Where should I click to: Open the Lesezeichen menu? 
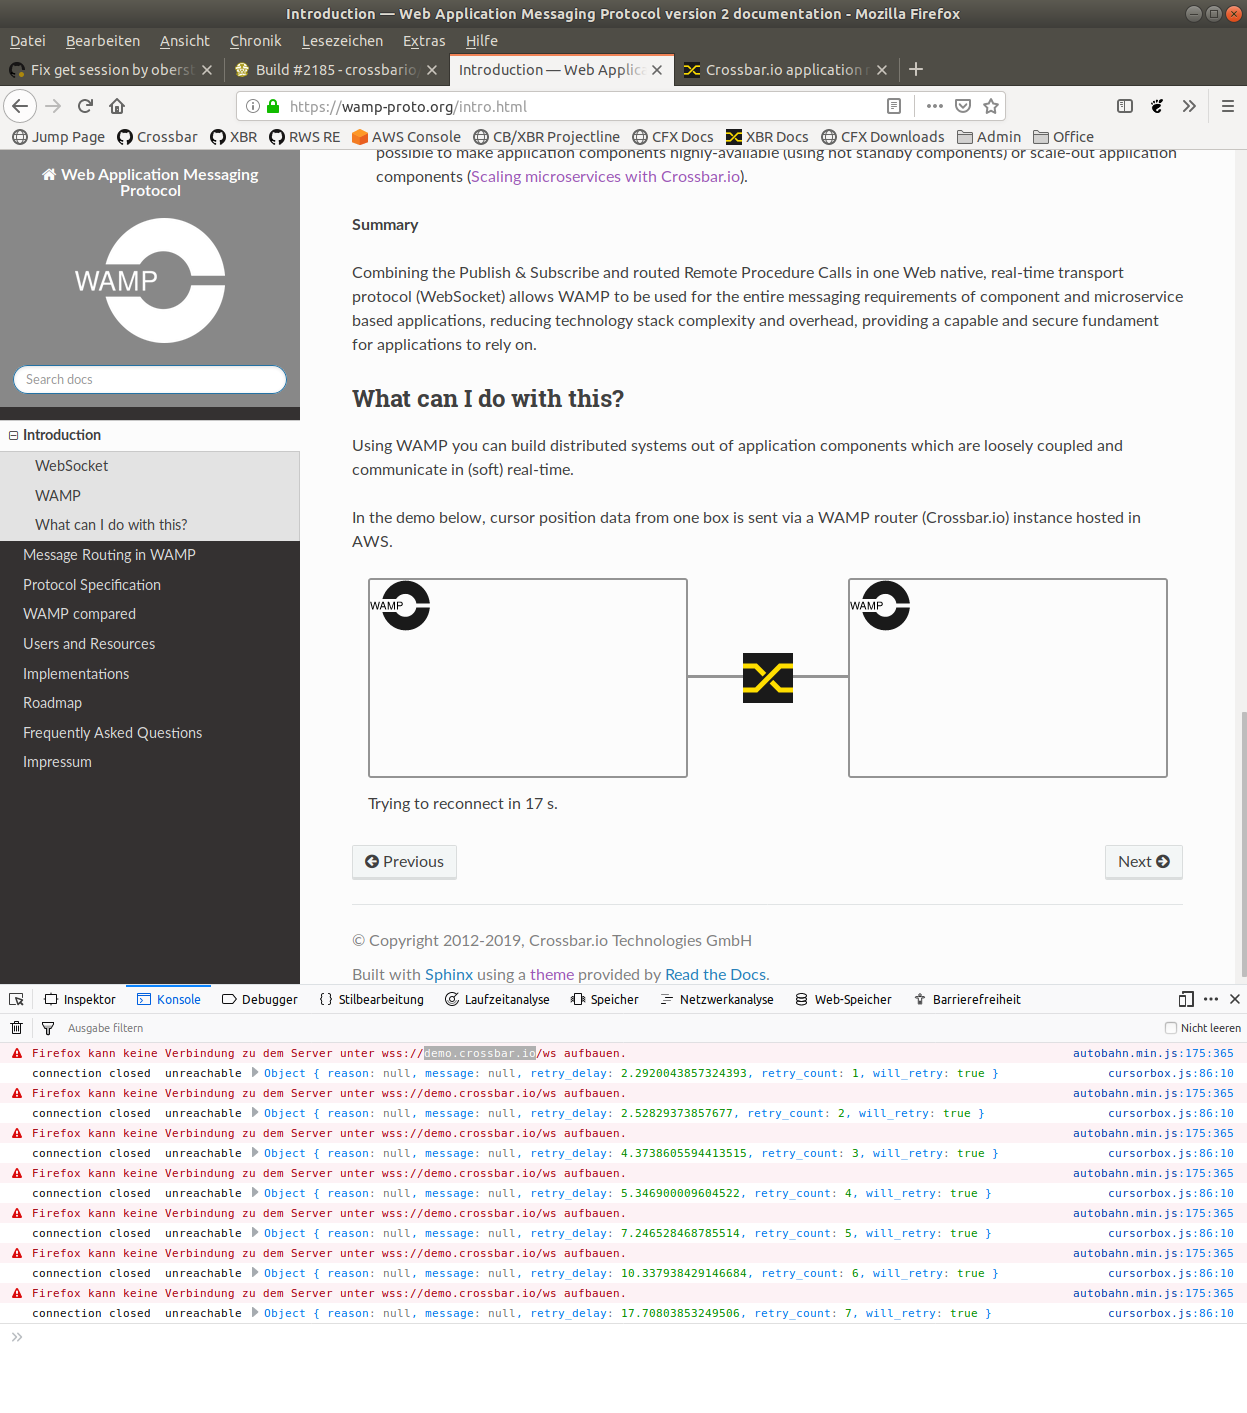tap(342, 41)
